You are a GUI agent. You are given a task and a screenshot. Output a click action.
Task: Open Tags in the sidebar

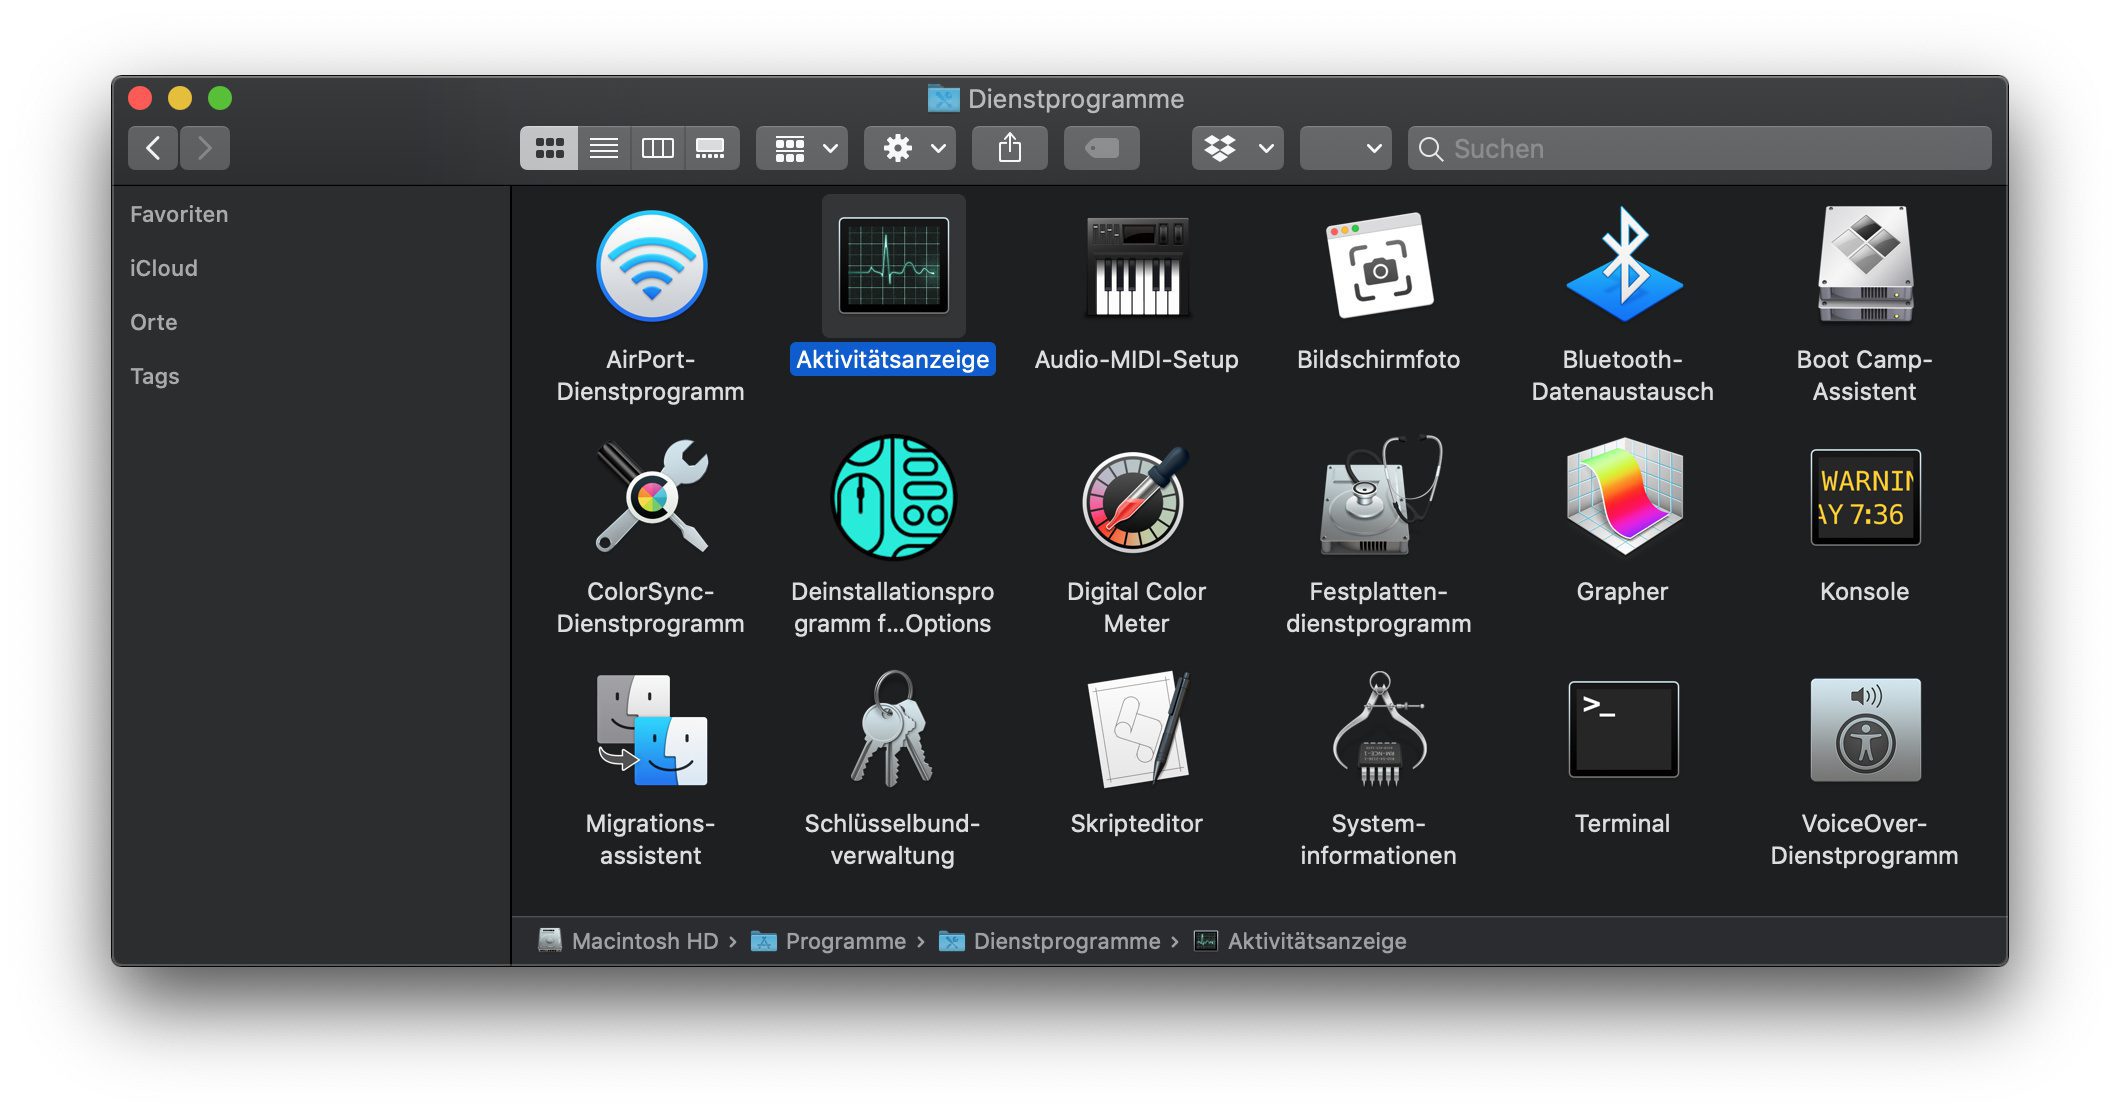coord(154,376)
